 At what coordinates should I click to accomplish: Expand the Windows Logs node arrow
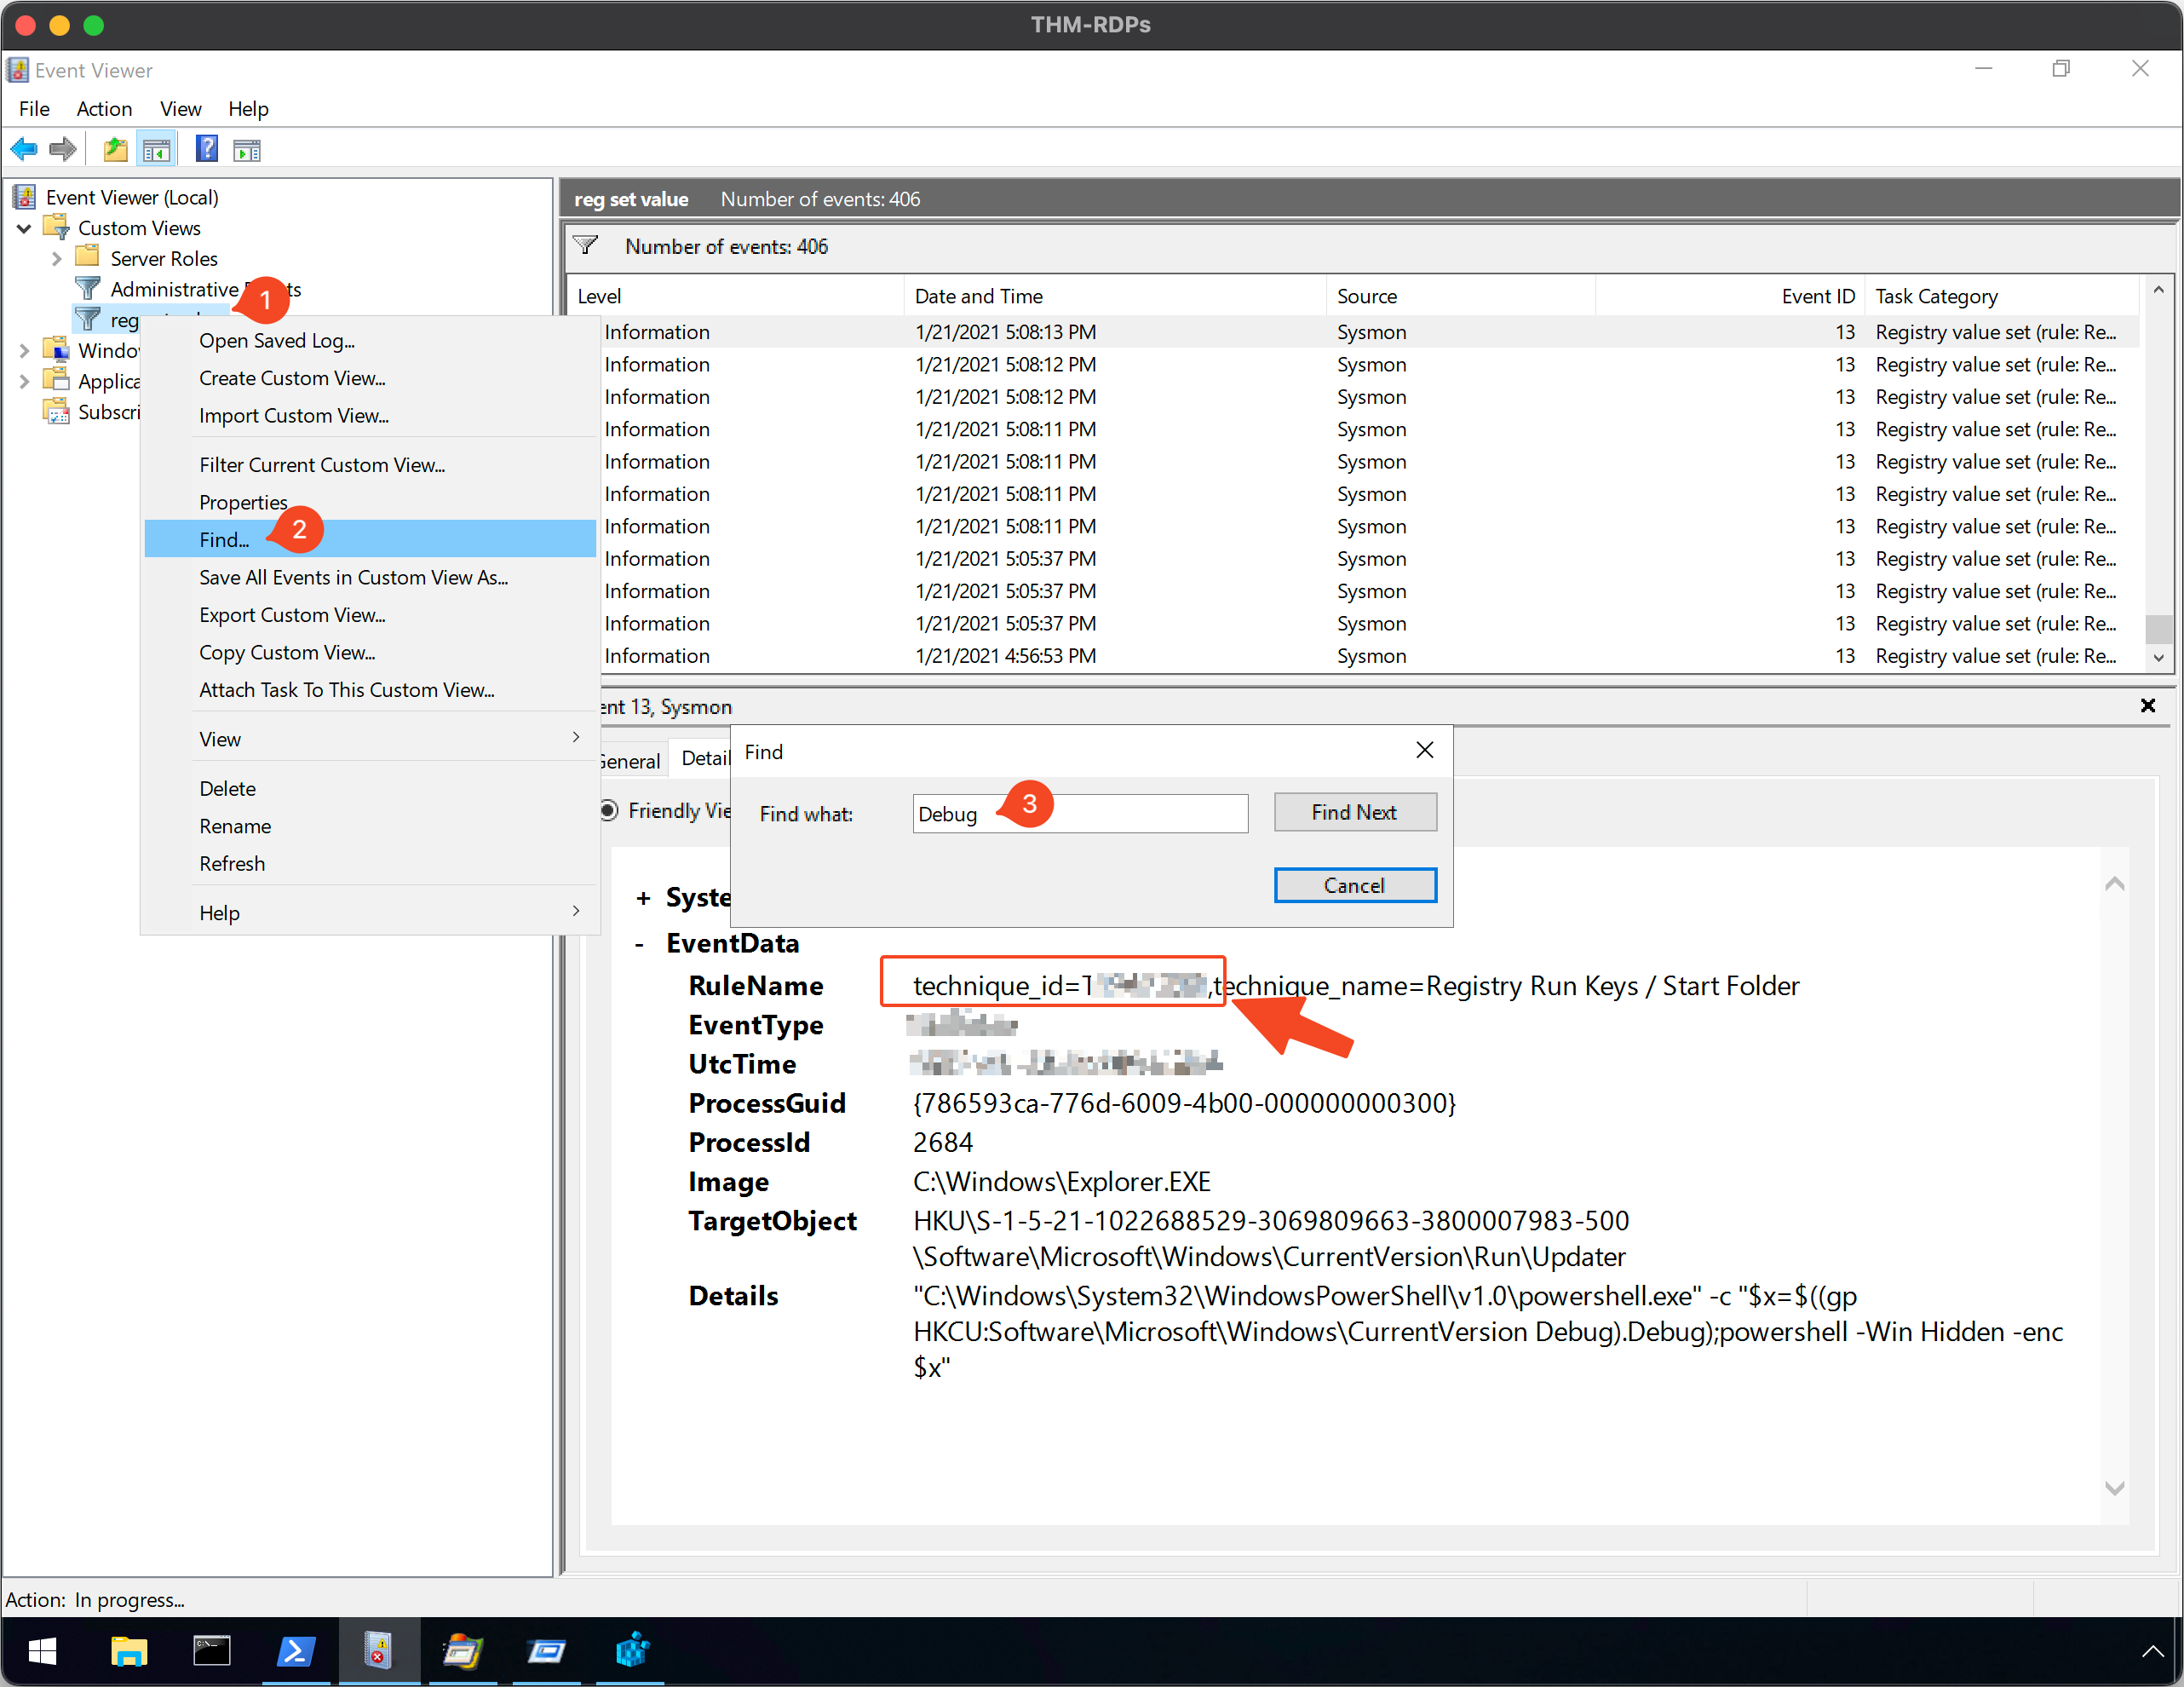pos(24,351)
